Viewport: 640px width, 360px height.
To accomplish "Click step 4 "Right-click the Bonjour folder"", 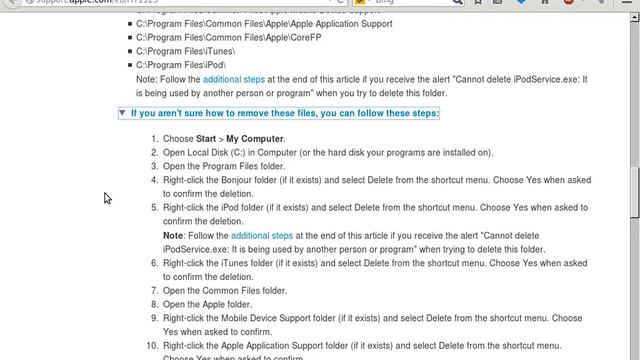I will pos(377,187).
